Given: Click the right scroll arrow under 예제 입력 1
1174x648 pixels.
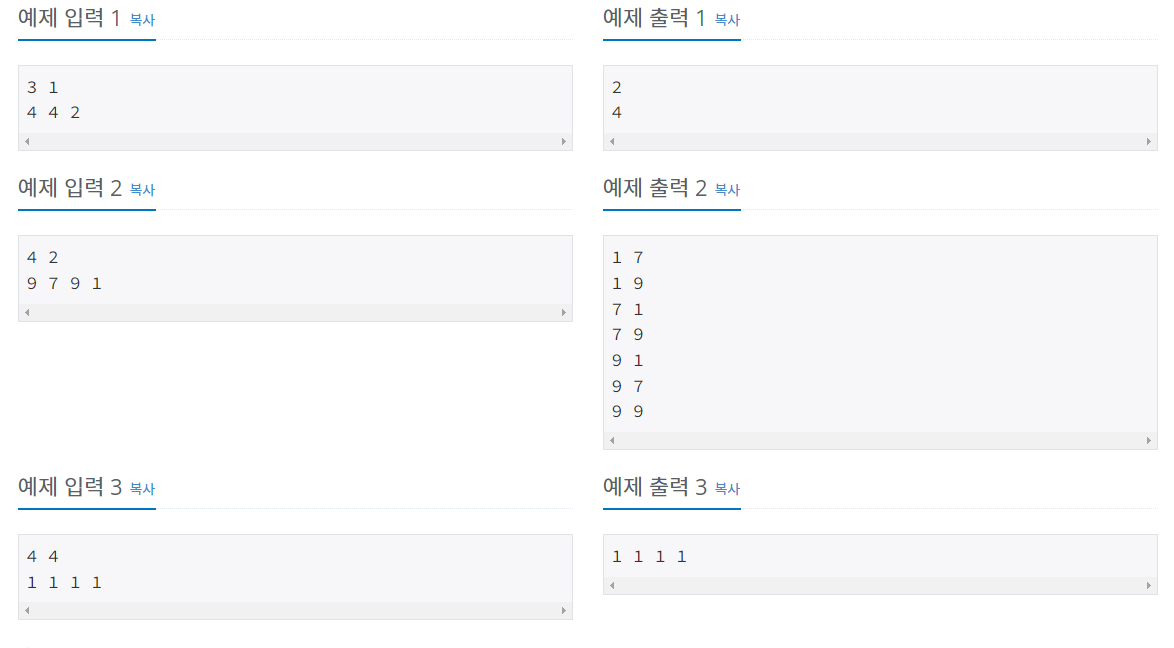Looking at the screenshot, I should pos(565,141).
